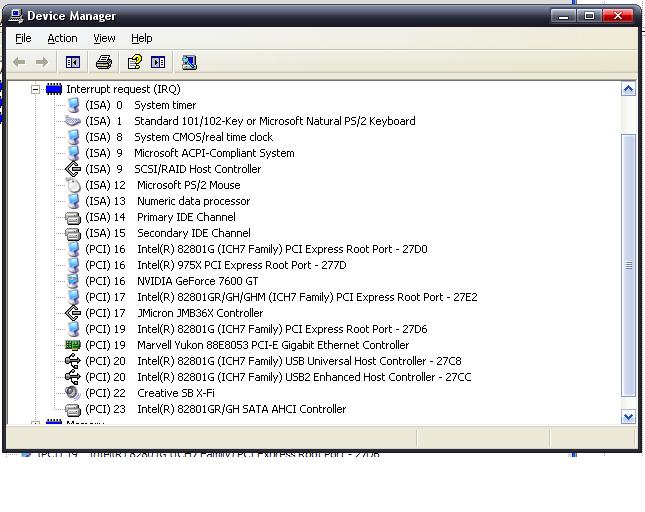Click the scrollbar down arrow

[629, 417]
